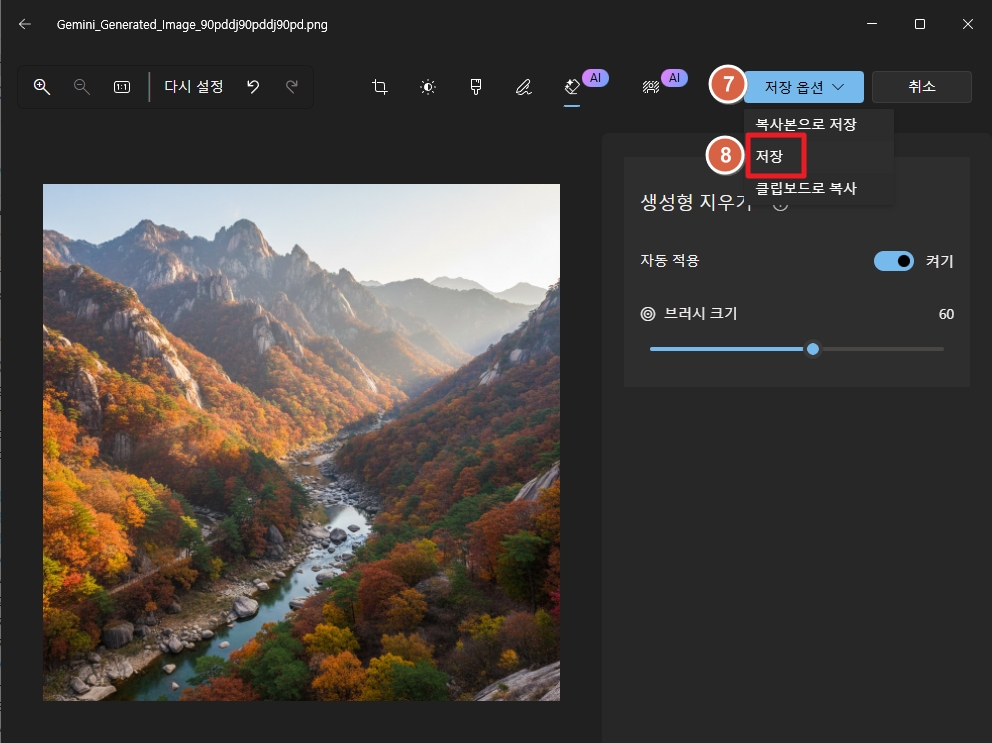Redo the last undone edit
This screenshot has height=743, width=992.
[x=292, y=87]
